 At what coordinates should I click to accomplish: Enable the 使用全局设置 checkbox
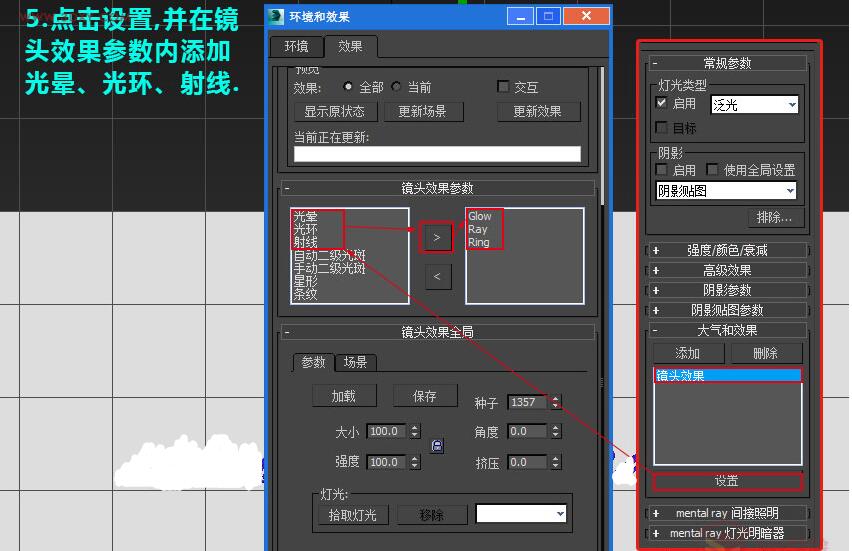(x=712, y=170)
